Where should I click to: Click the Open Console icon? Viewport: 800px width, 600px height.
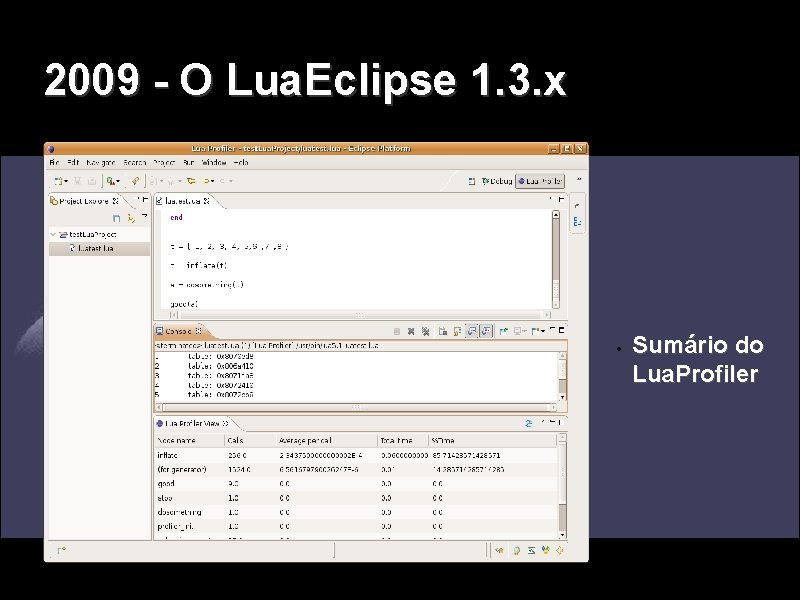click(x=536, y=332)
